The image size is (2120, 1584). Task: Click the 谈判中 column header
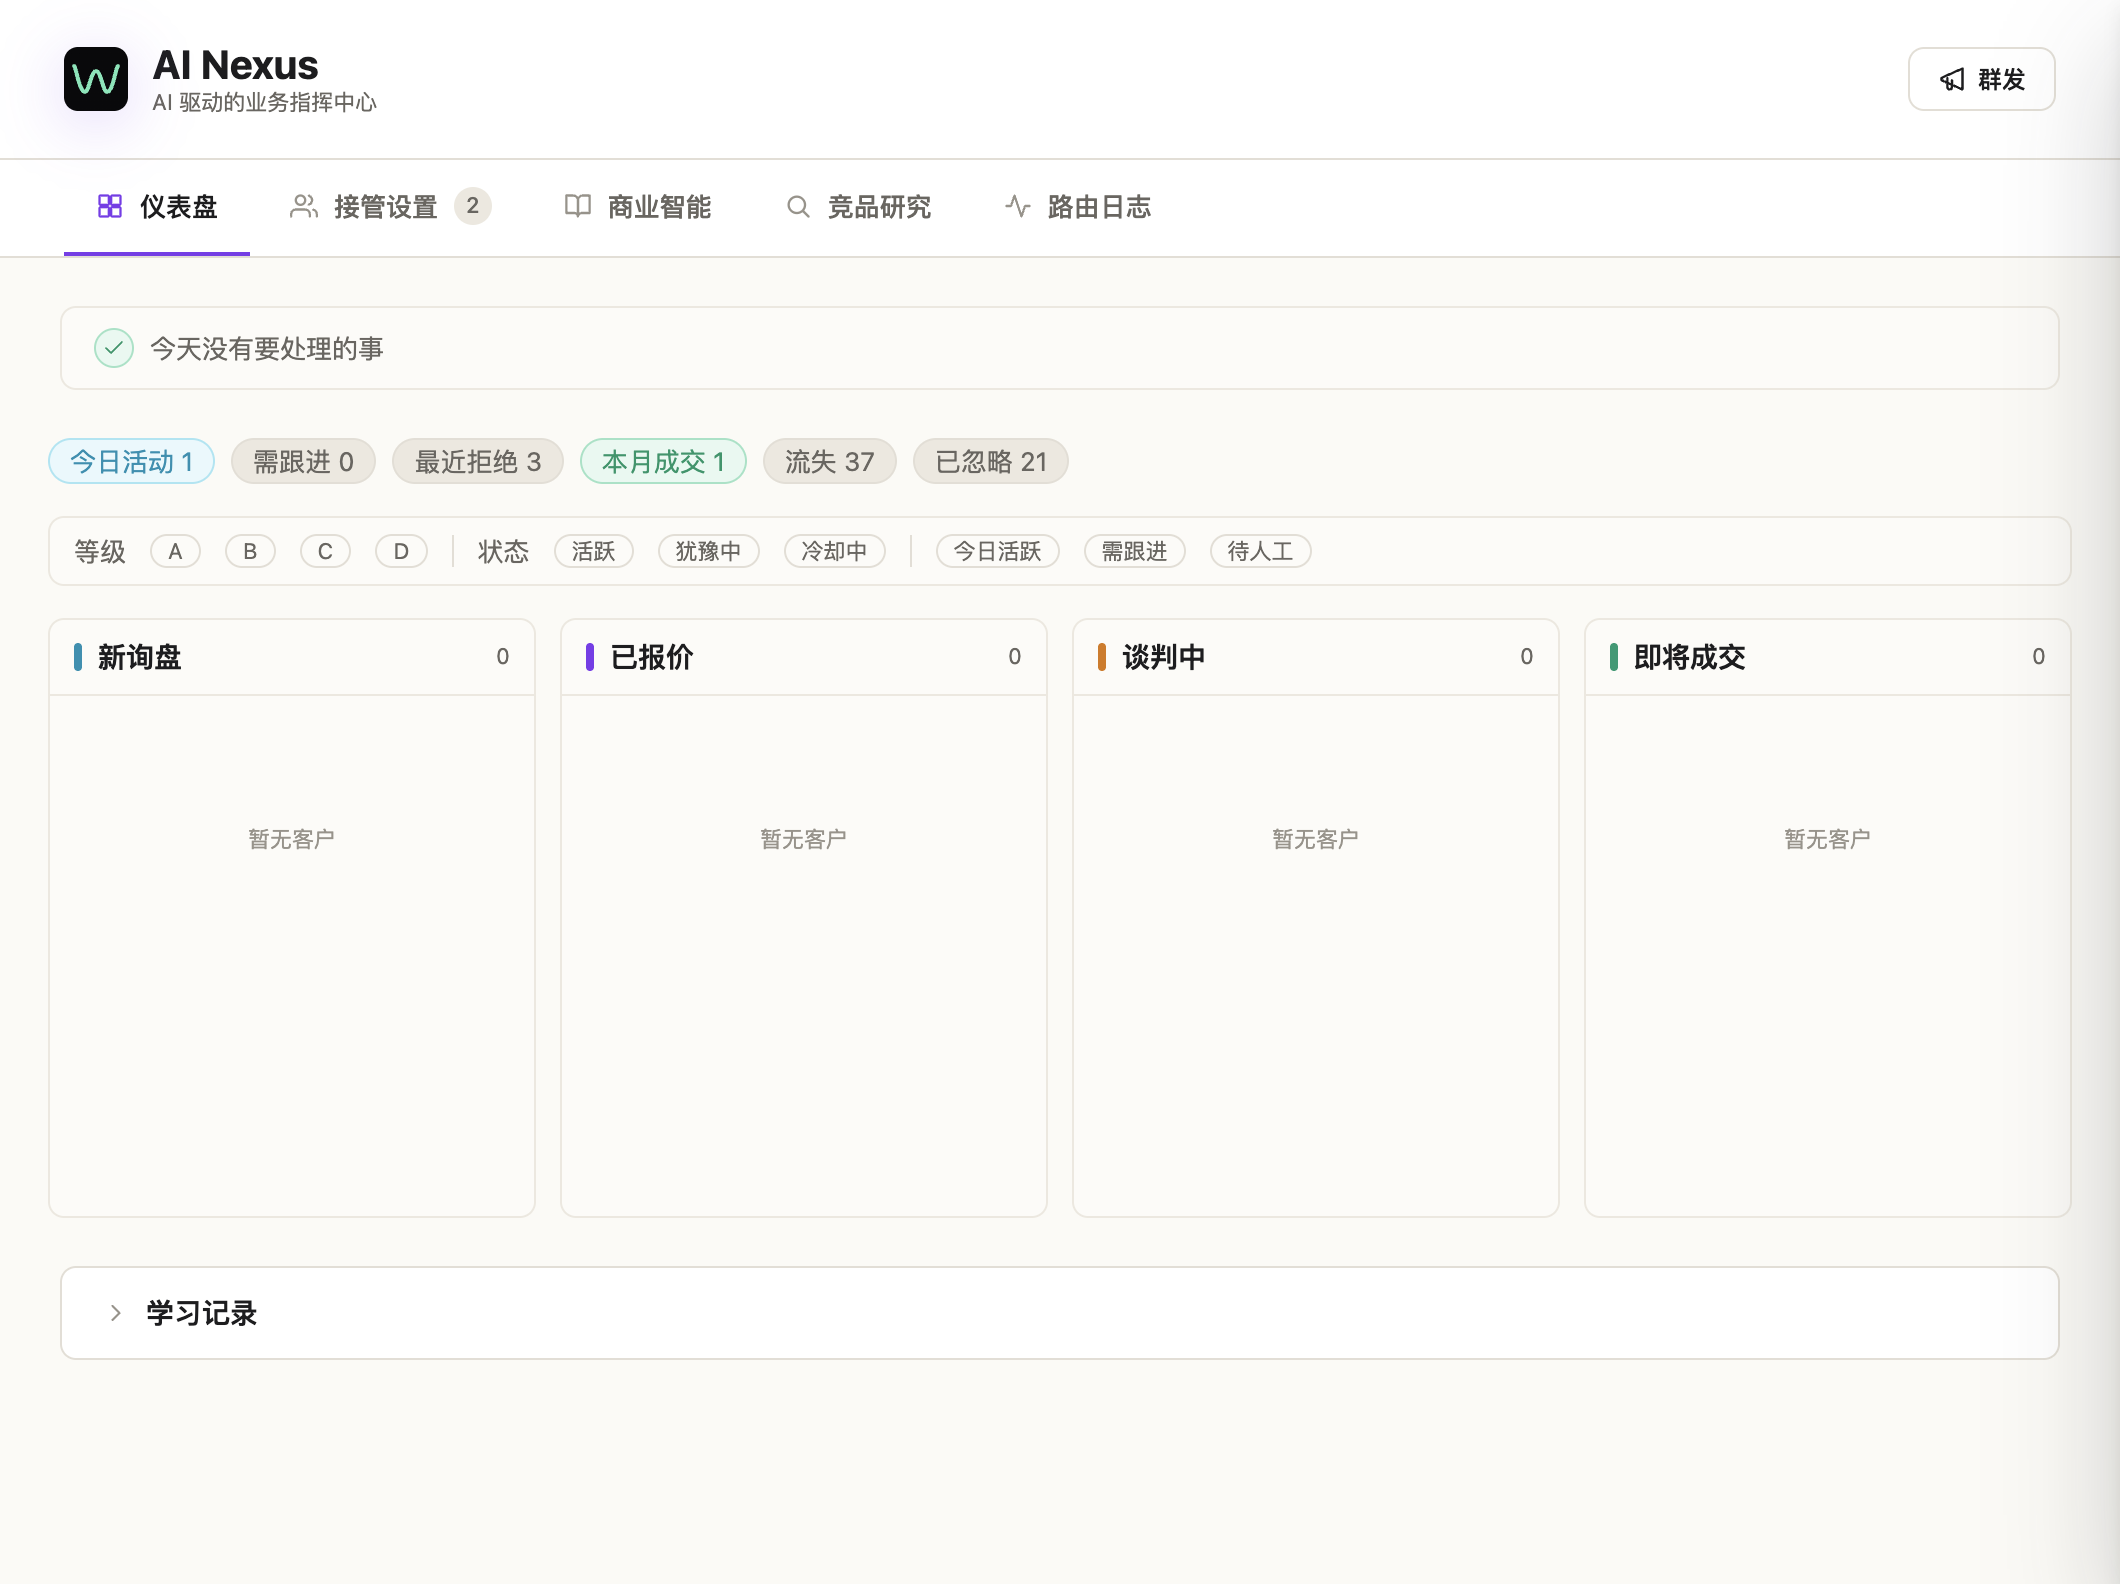click(x=1316, y=657)
